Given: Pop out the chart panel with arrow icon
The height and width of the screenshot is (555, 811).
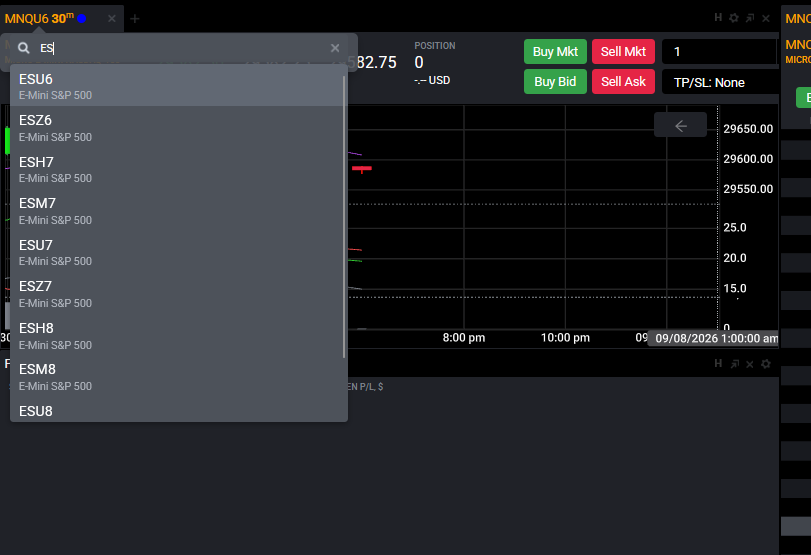Looking at the screenshot, I should tap(750, 18).
